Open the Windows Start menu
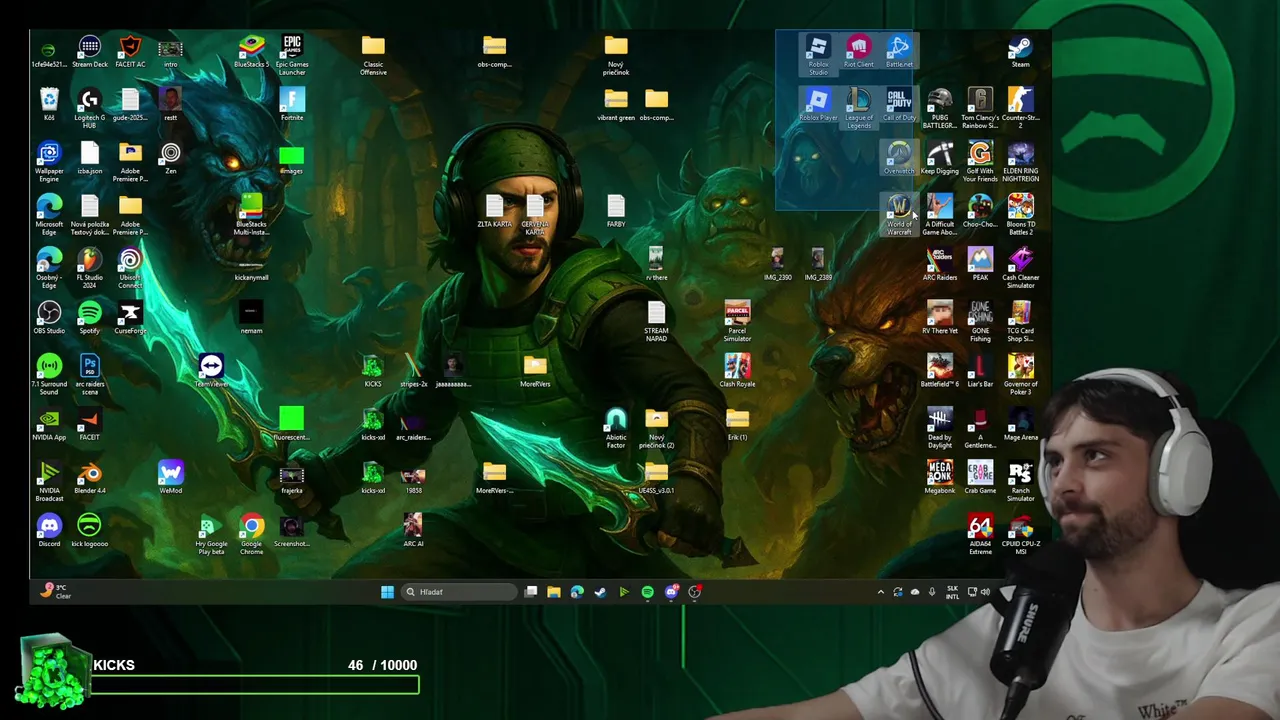Image resolution: width=1280 pixels, height=720 pixels. click(387, 592)
